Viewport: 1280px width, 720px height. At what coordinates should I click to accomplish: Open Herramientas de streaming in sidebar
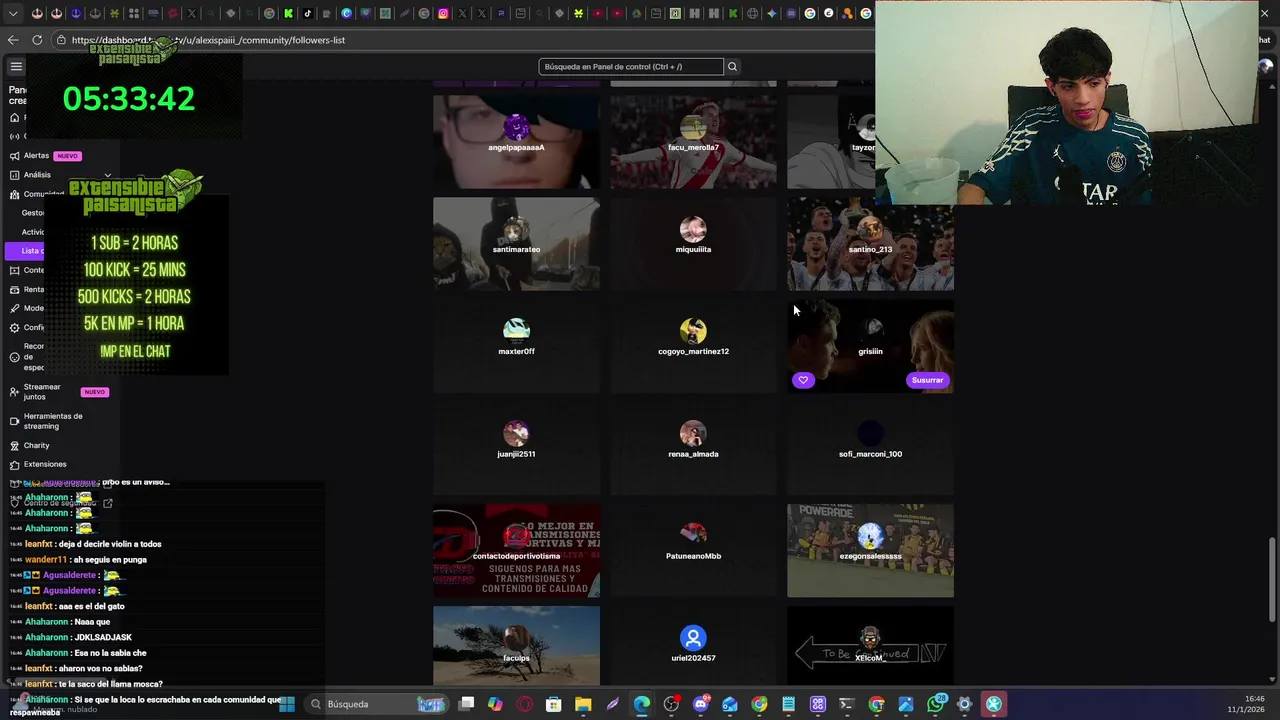coord(53,421)
